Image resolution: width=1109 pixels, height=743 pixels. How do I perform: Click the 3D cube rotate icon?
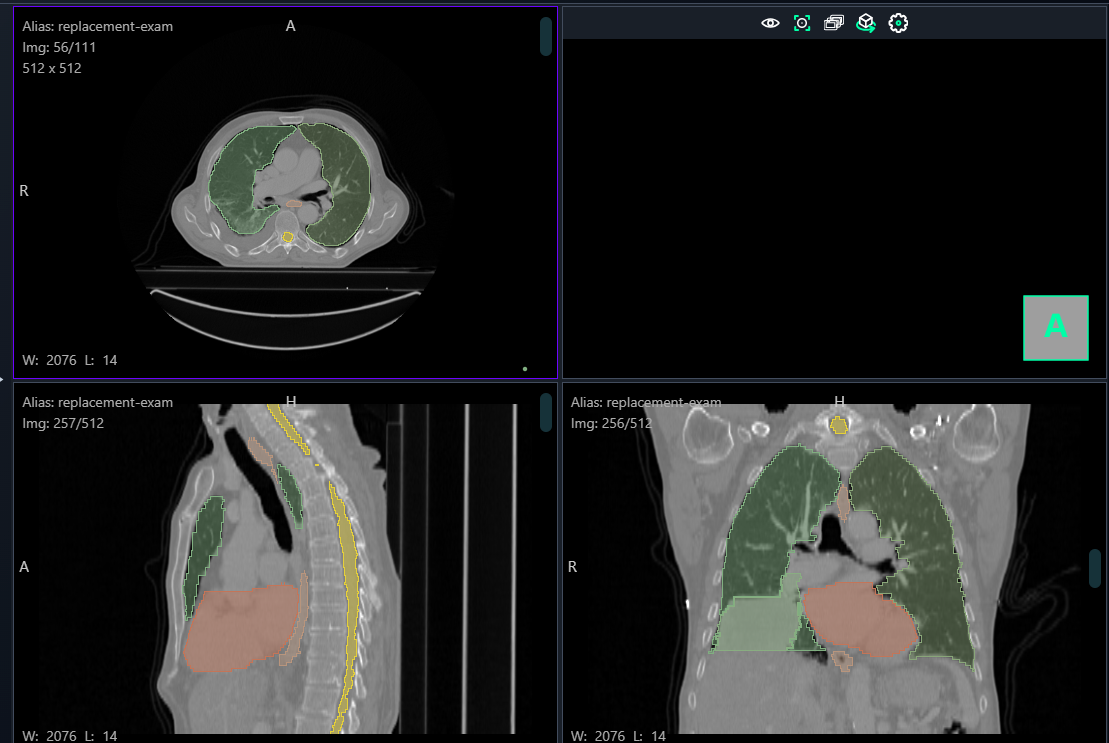point(866,23)
